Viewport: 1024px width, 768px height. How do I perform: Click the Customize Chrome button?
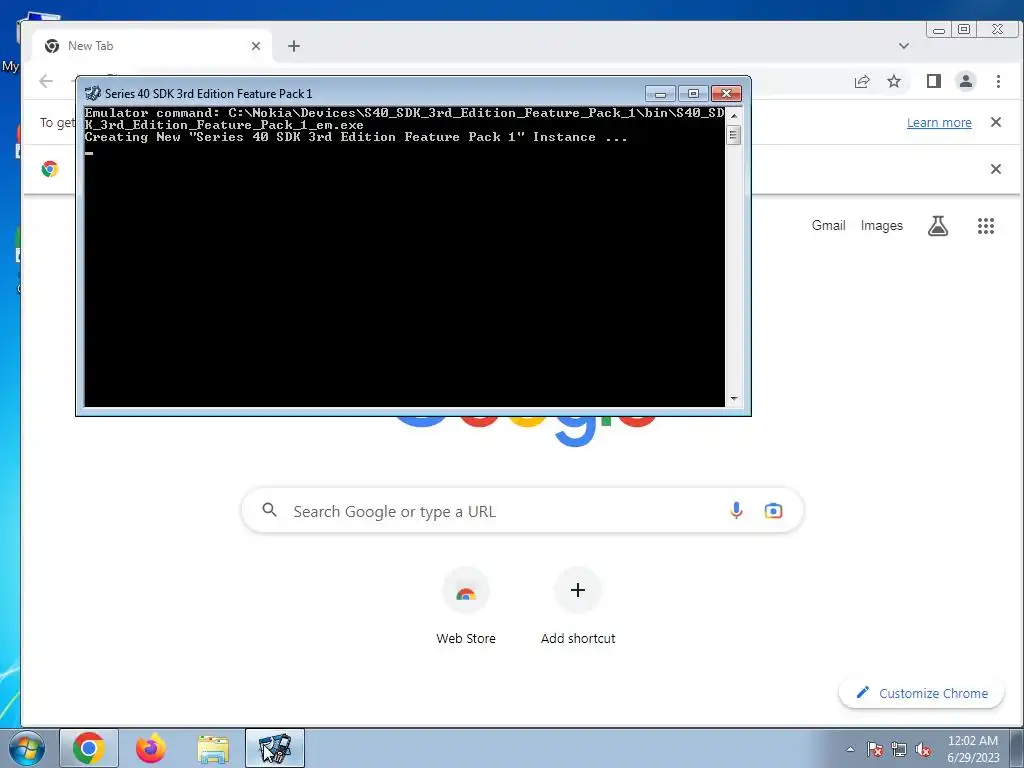(921, 693)
